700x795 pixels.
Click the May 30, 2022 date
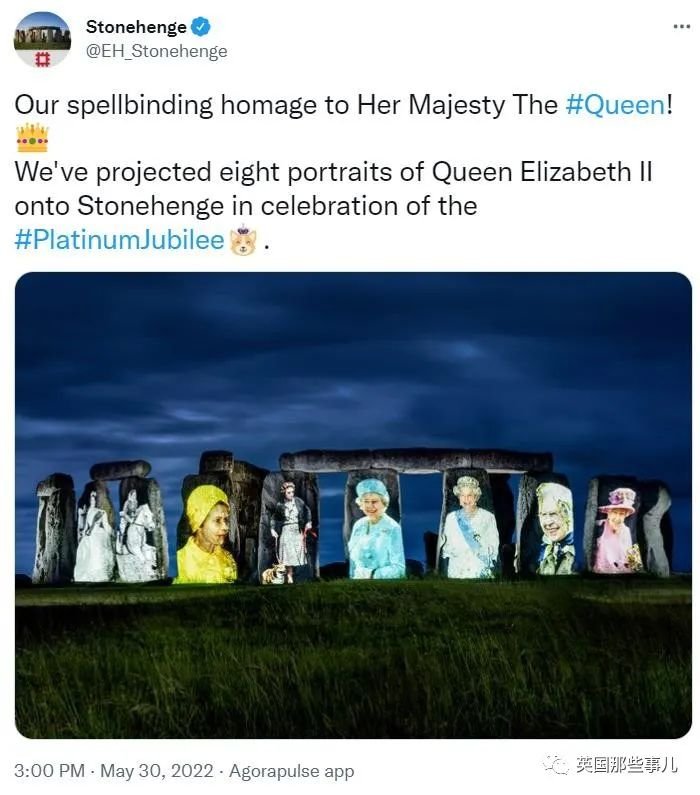pyautogui.click(x=157, y=771)
